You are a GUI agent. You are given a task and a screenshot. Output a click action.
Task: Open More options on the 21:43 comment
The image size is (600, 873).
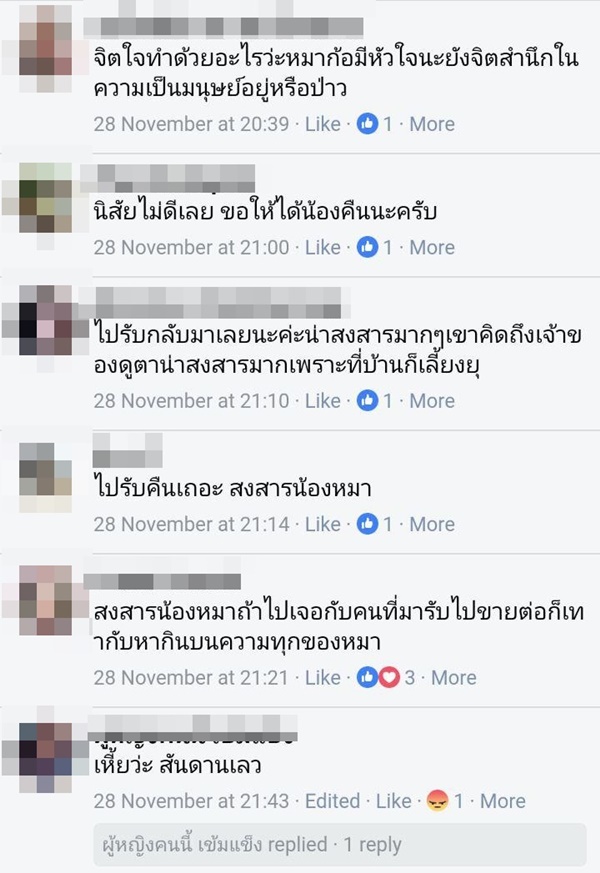click(x=503, y=801)
